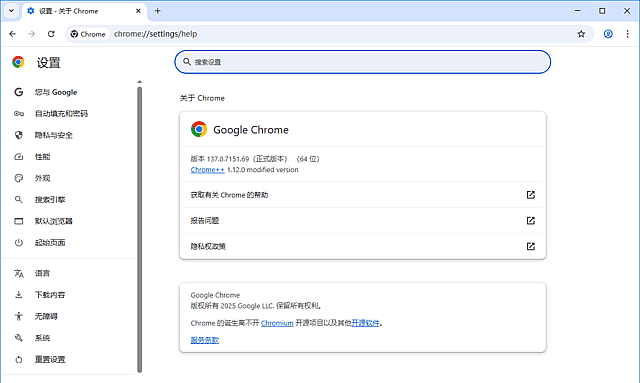Click the speedometer performance icon

(x=19, y=157)
